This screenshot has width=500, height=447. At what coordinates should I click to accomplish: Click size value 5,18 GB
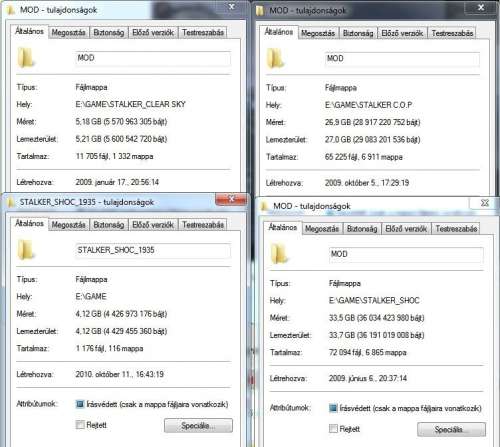coord(121,122)
